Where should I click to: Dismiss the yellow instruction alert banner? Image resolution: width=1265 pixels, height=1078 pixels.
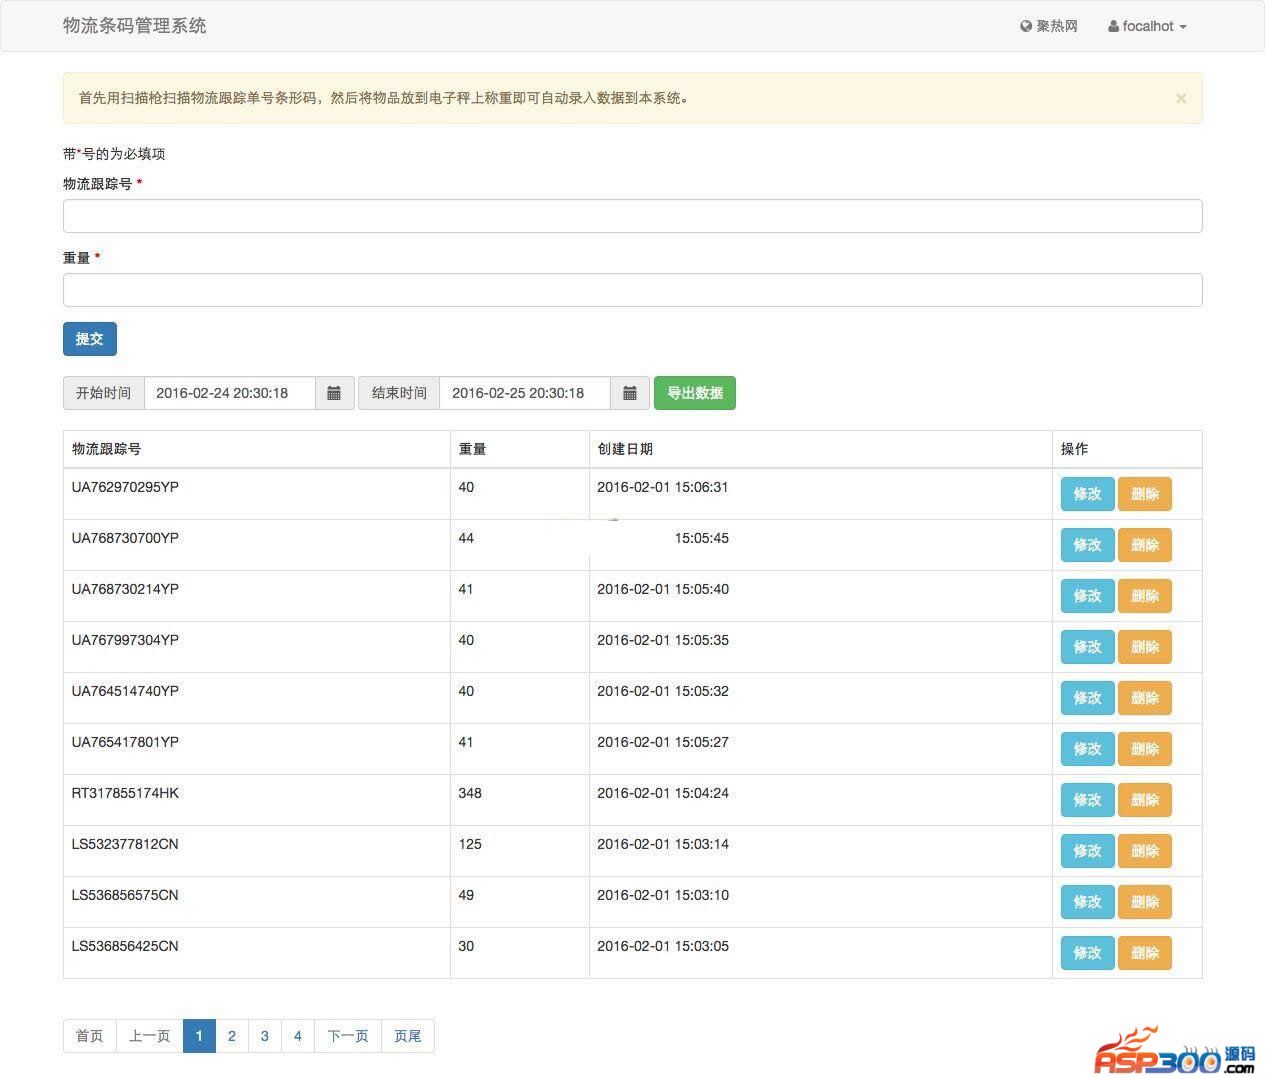pos(1181,98)
